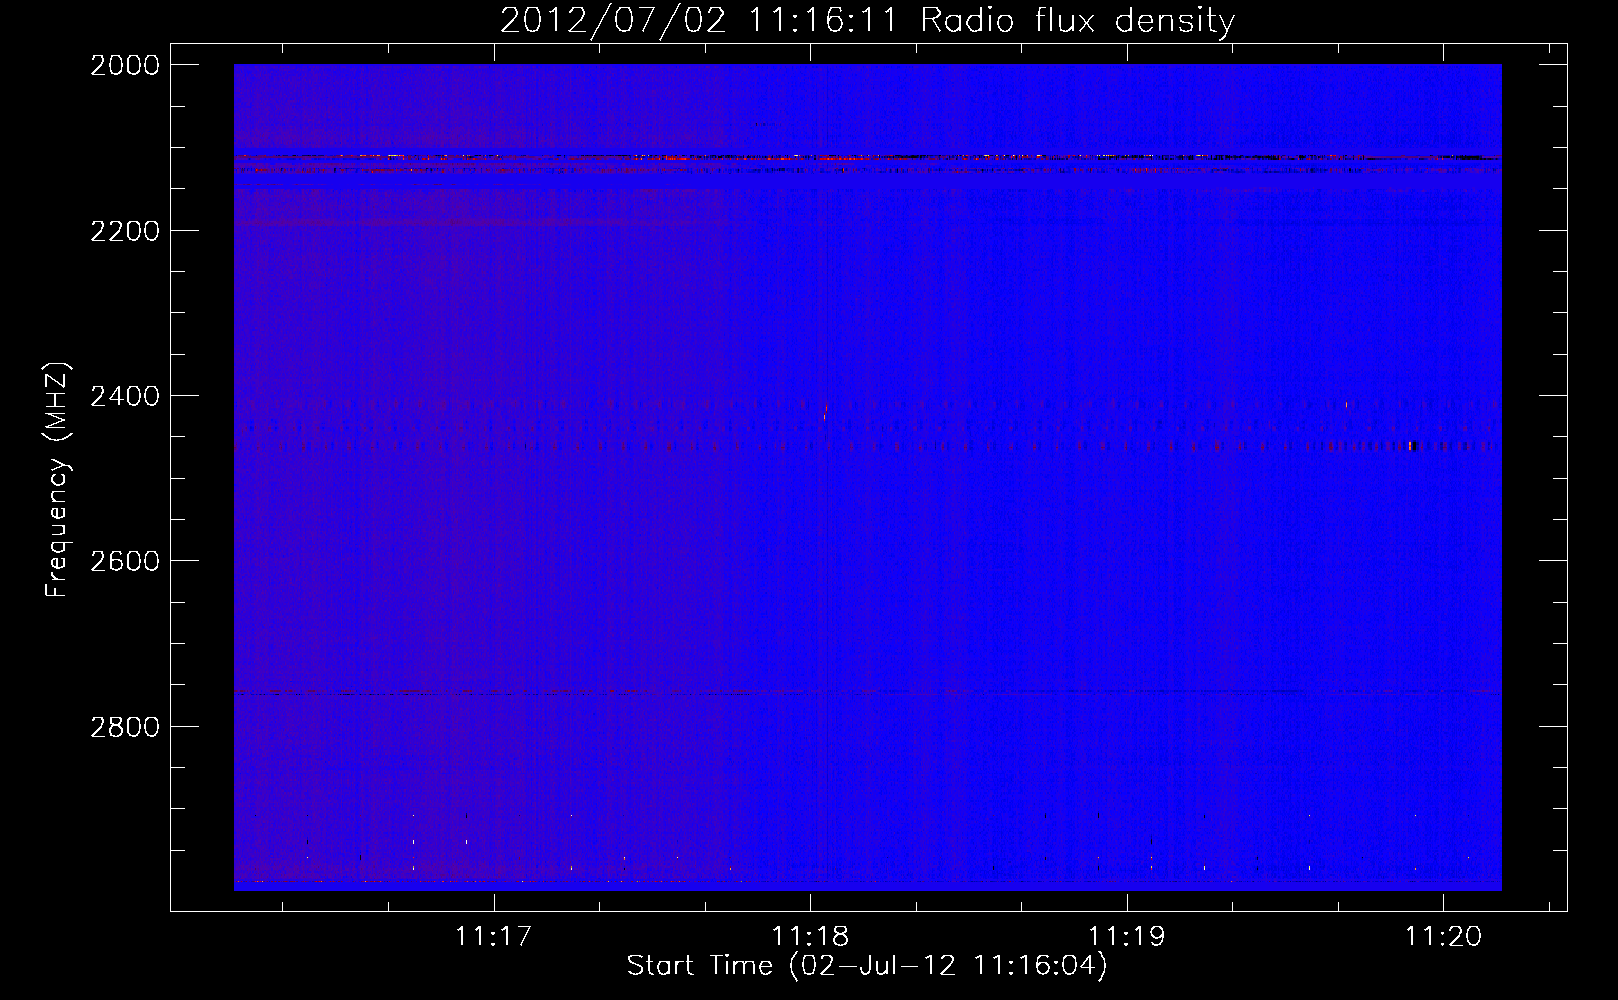Click the 11:18 time tick label
Viewport: 1618px width, 1000px height.
[x=810, y=937]
